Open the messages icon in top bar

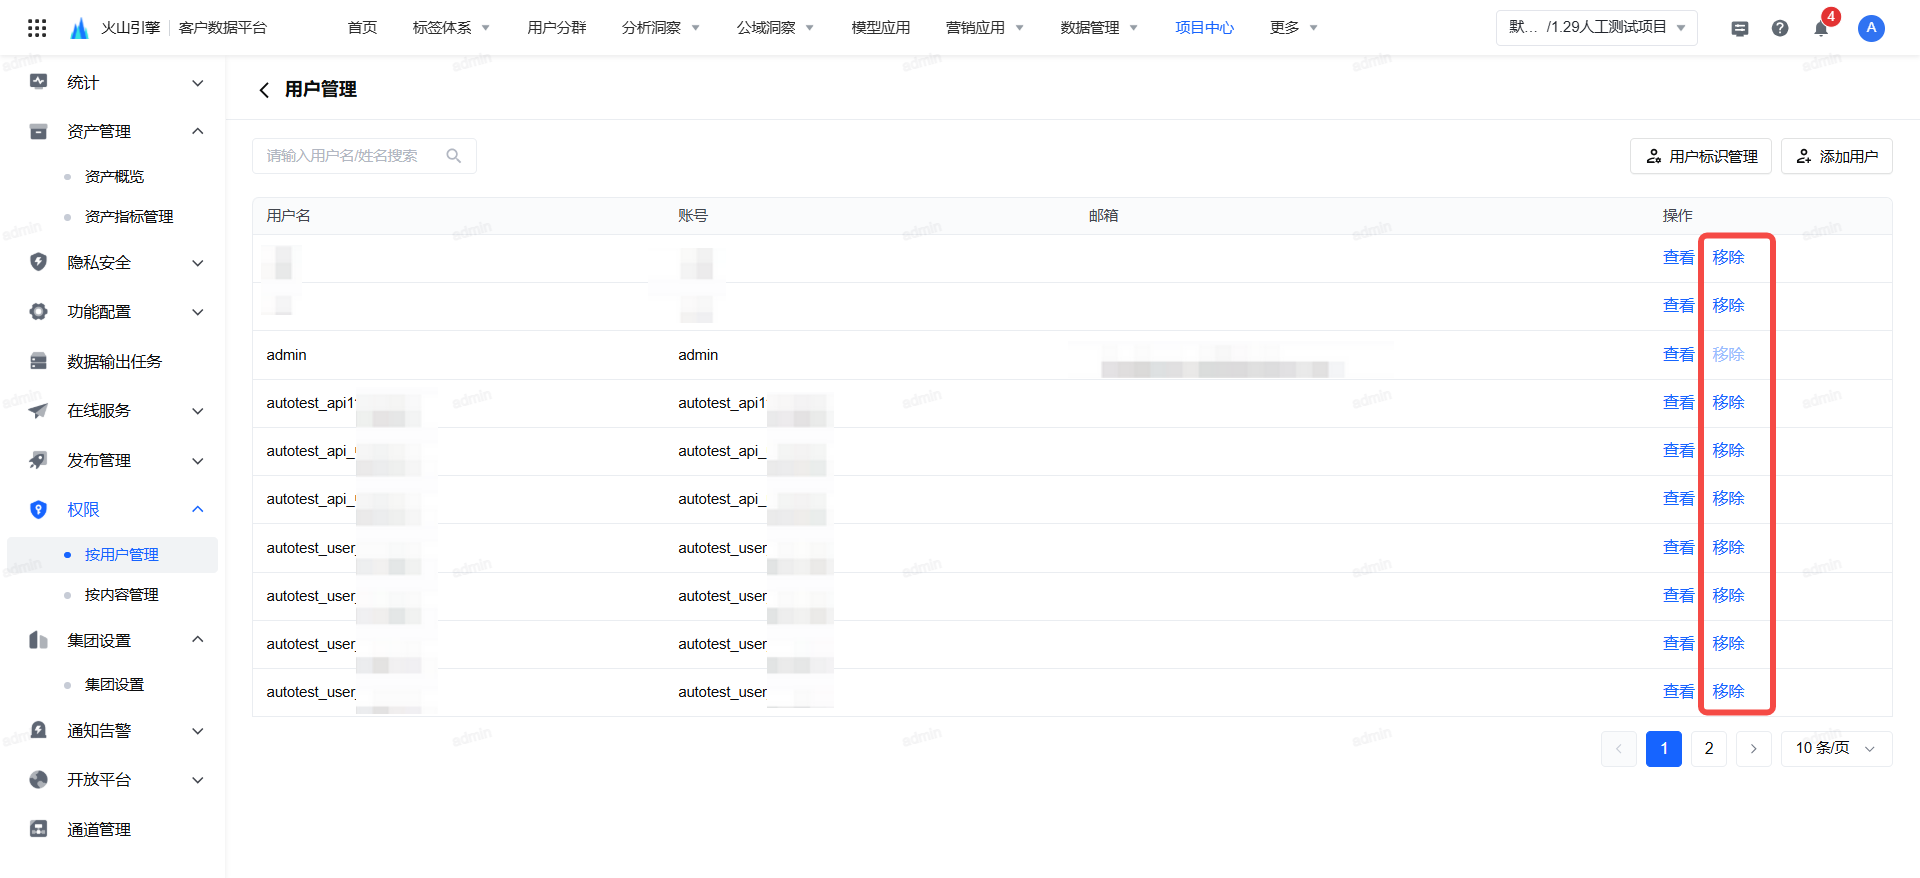(x=1740, y=28)
